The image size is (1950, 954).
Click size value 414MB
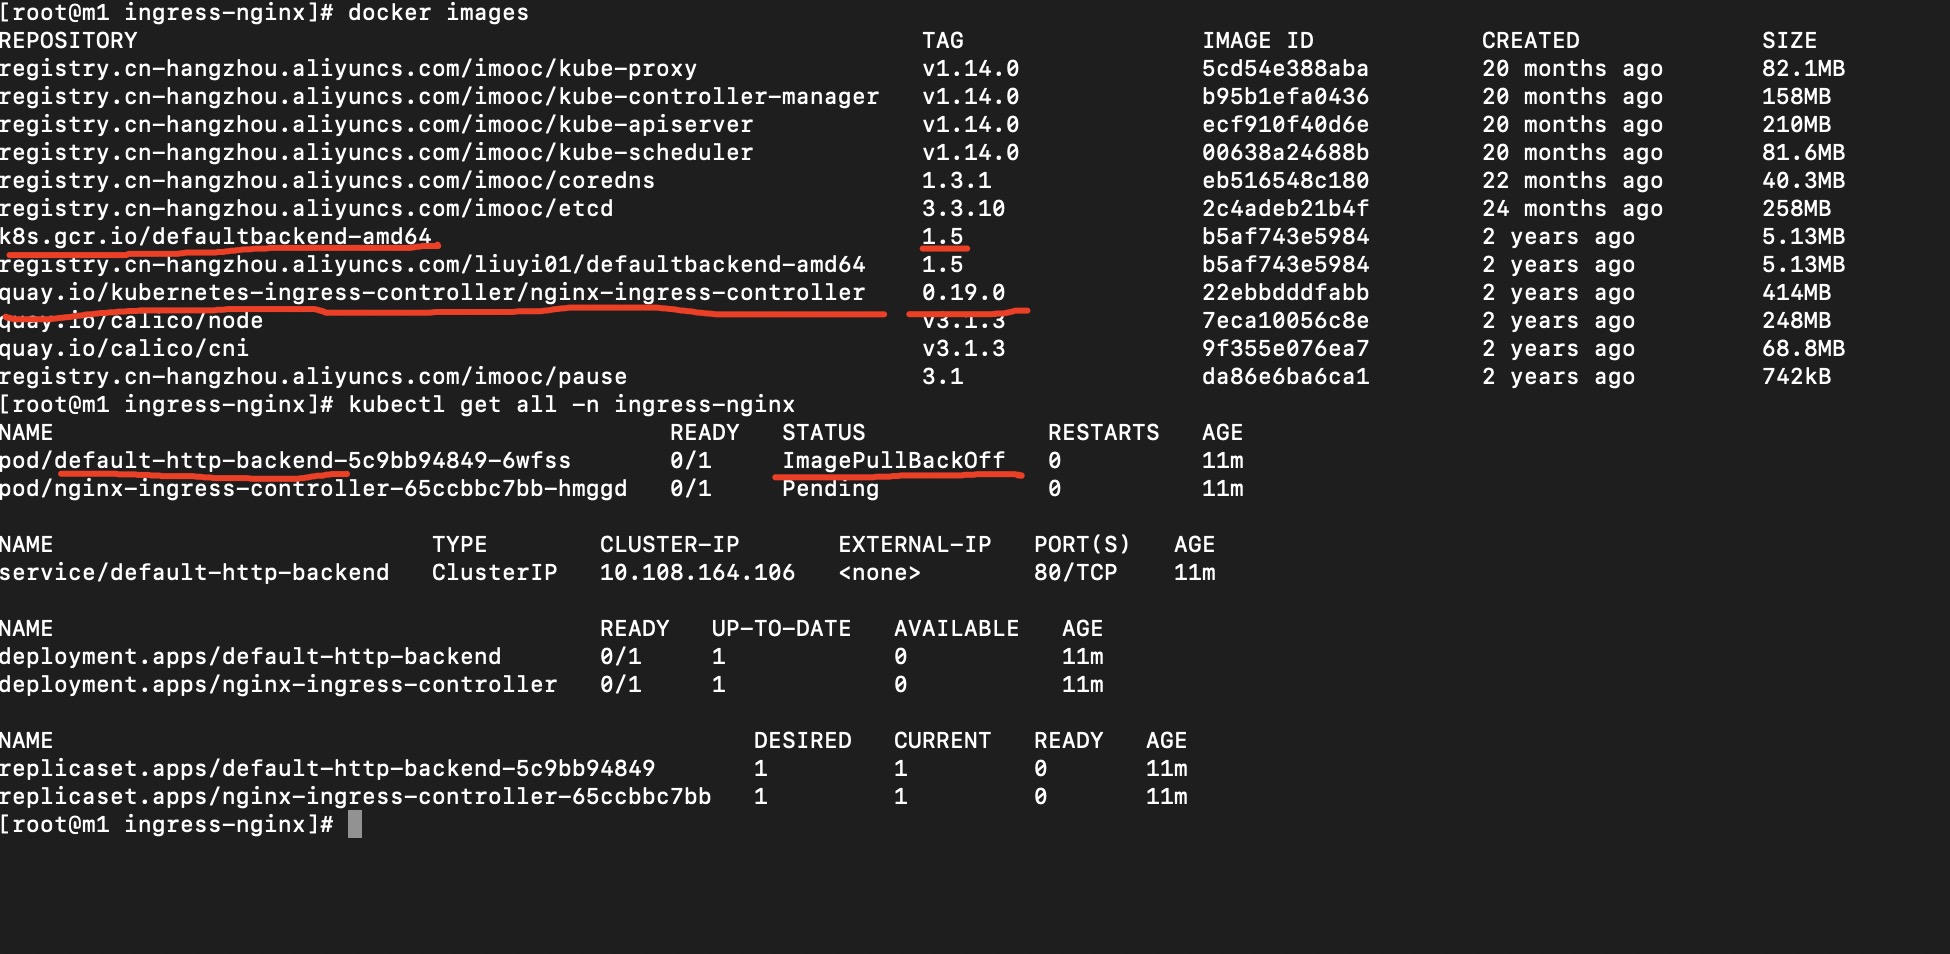pyautogui.click(x=1796, y=293)
